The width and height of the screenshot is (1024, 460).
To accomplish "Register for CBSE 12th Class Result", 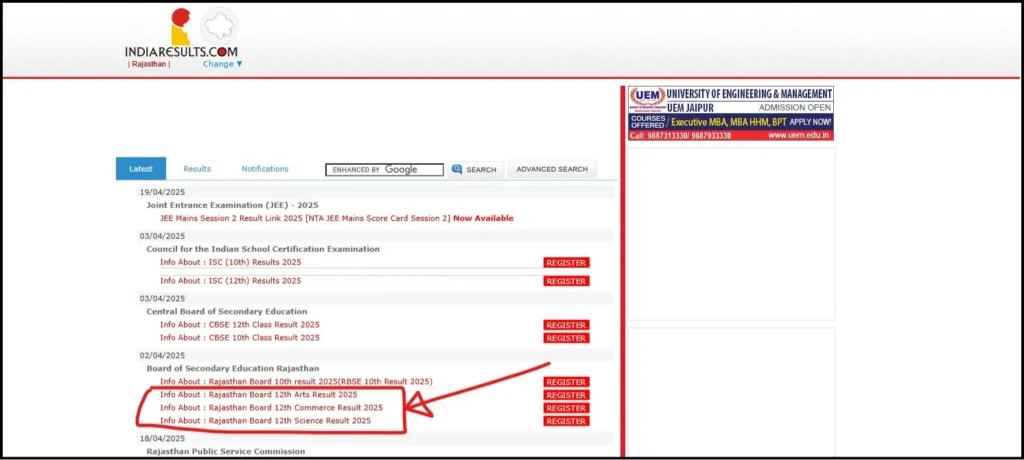I will [566, 325].
